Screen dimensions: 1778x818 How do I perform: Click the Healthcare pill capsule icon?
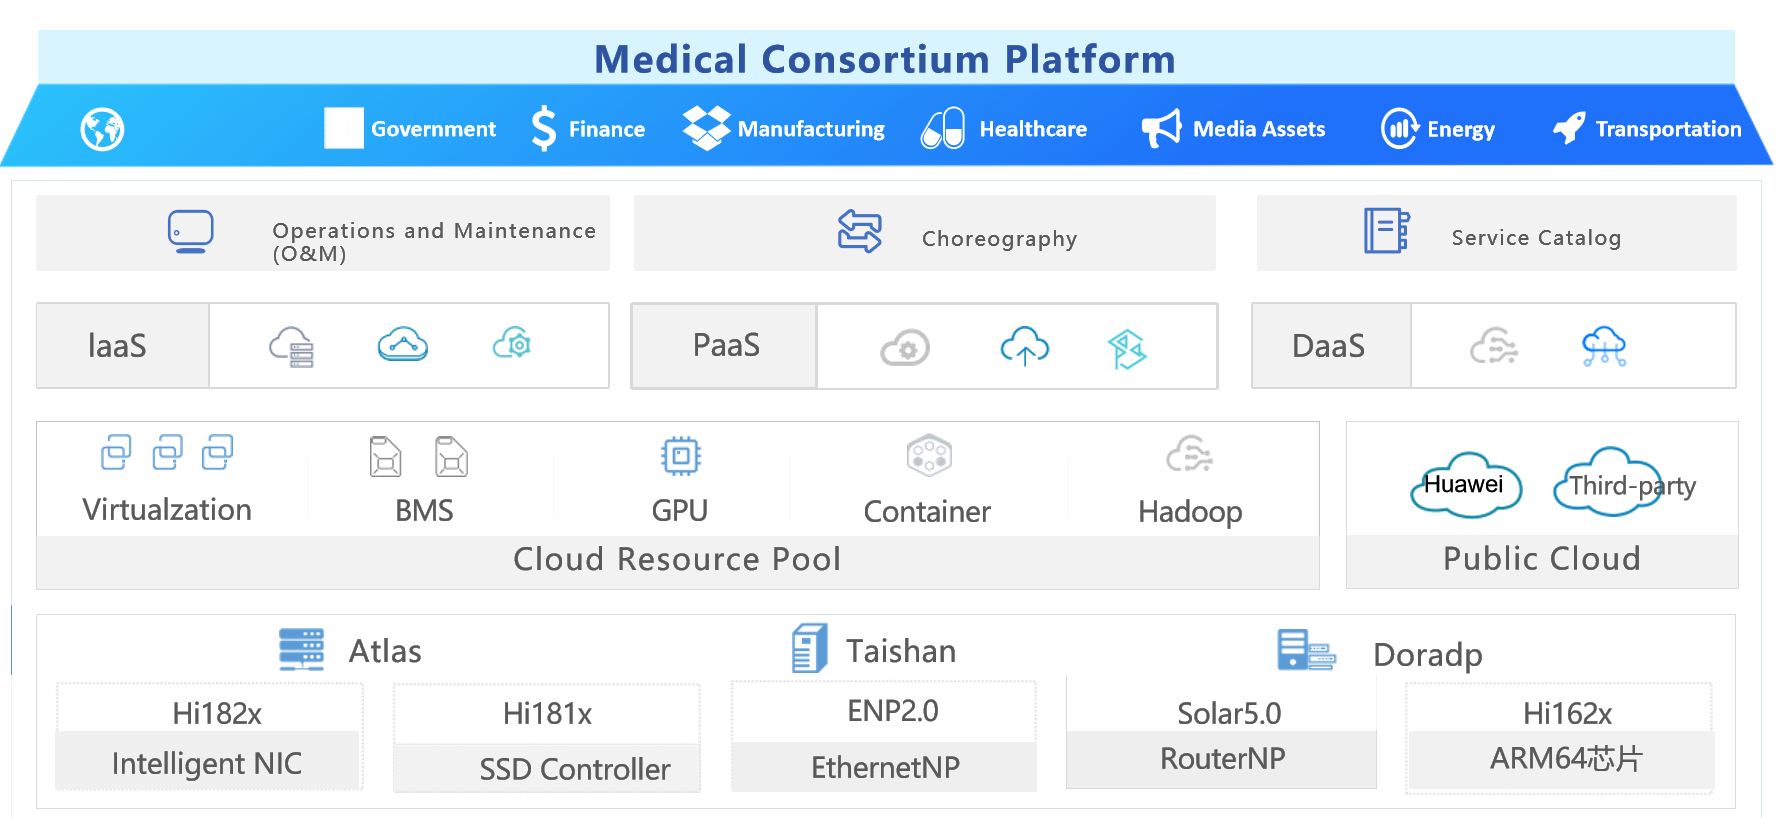coord(942,128)
